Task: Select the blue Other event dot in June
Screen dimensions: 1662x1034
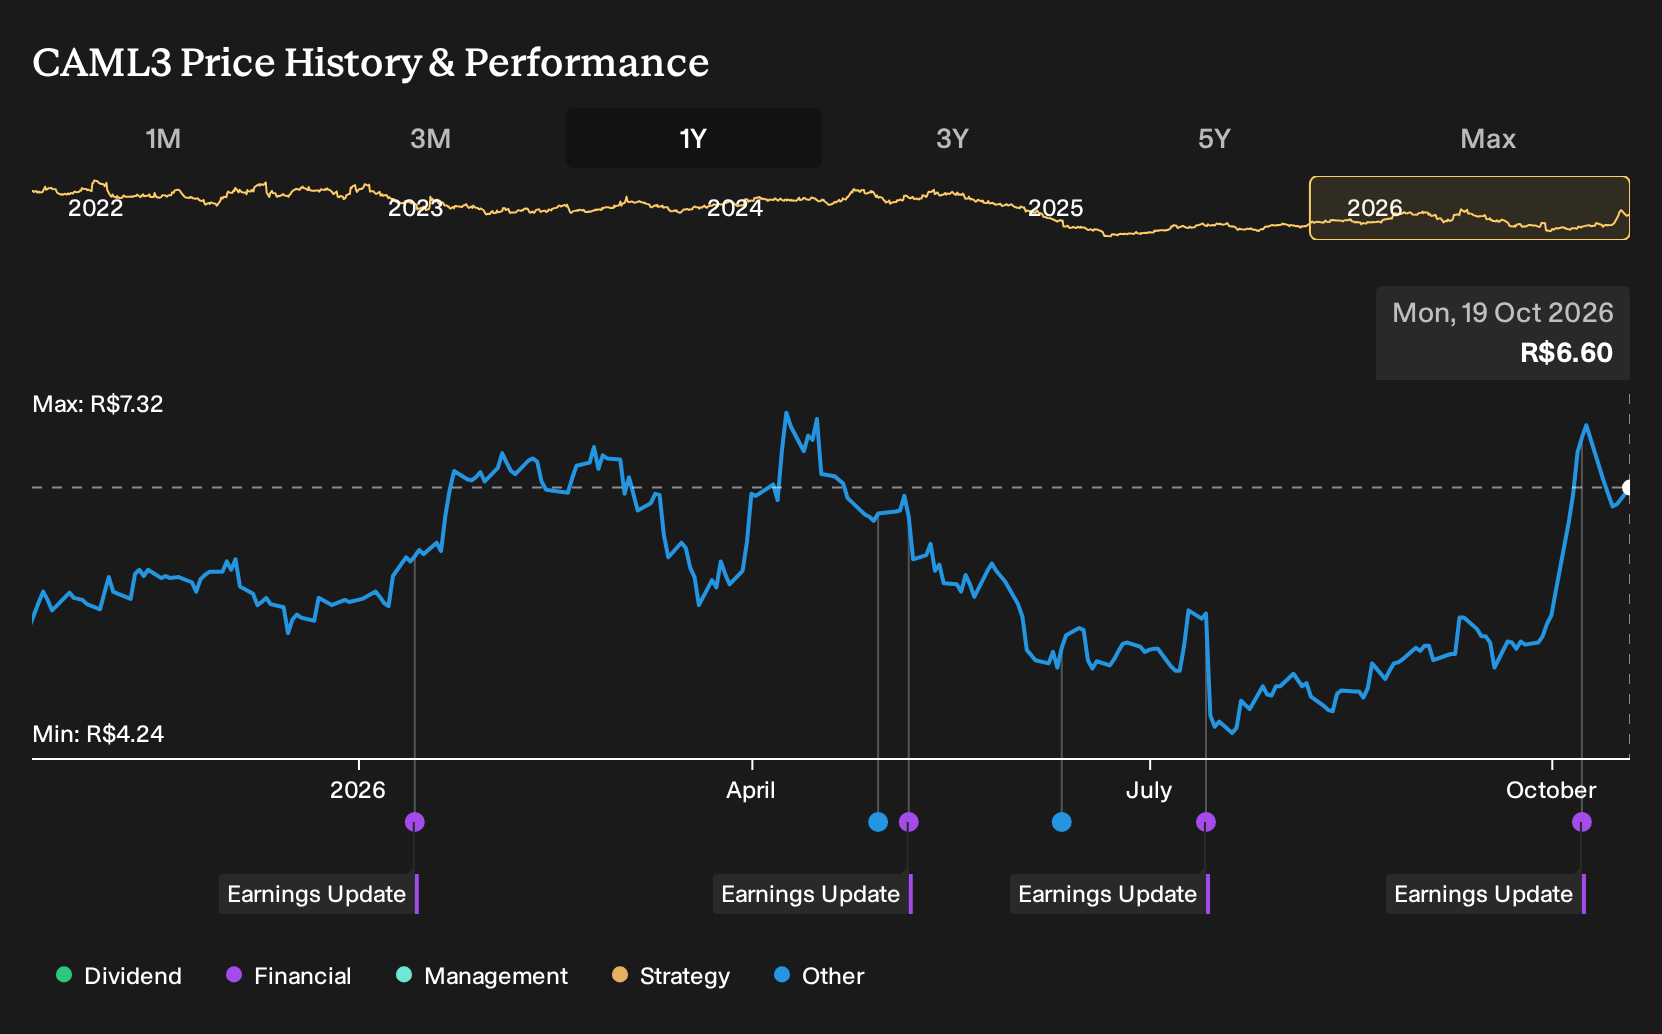Action: click(x=1062, y=822)
